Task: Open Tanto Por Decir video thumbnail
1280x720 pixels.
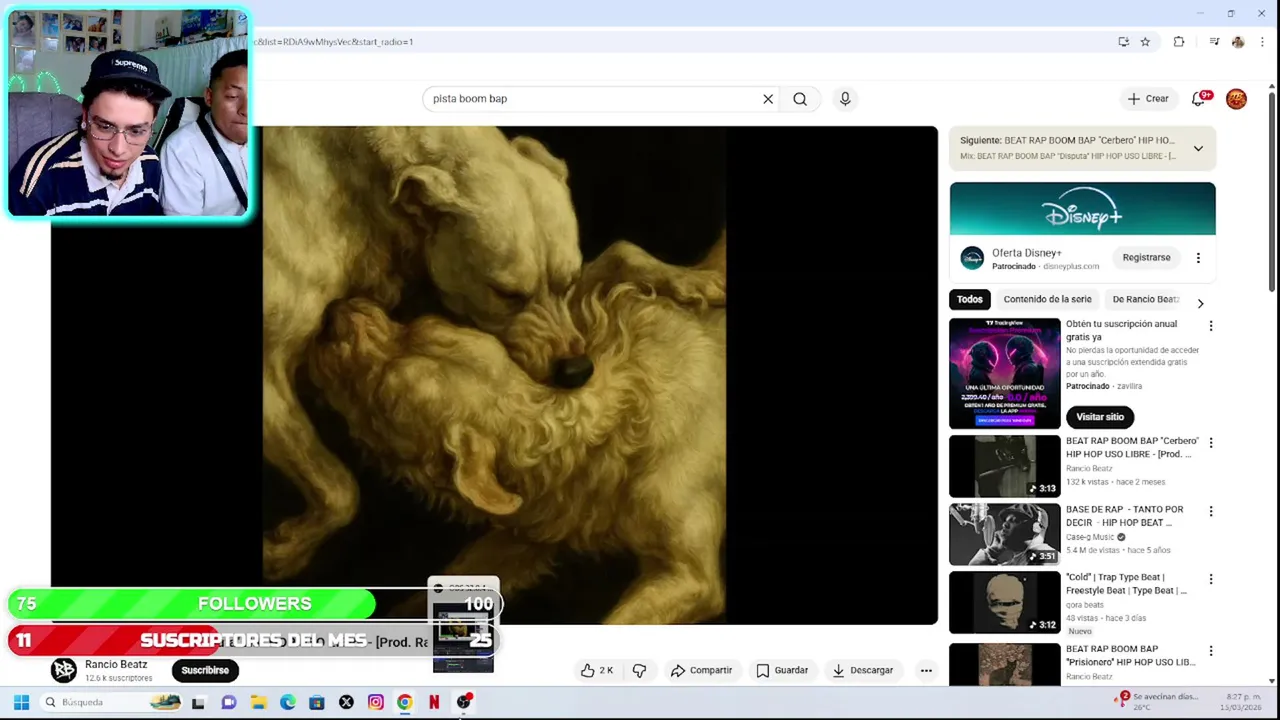Action: click(x=1004, y=534)
